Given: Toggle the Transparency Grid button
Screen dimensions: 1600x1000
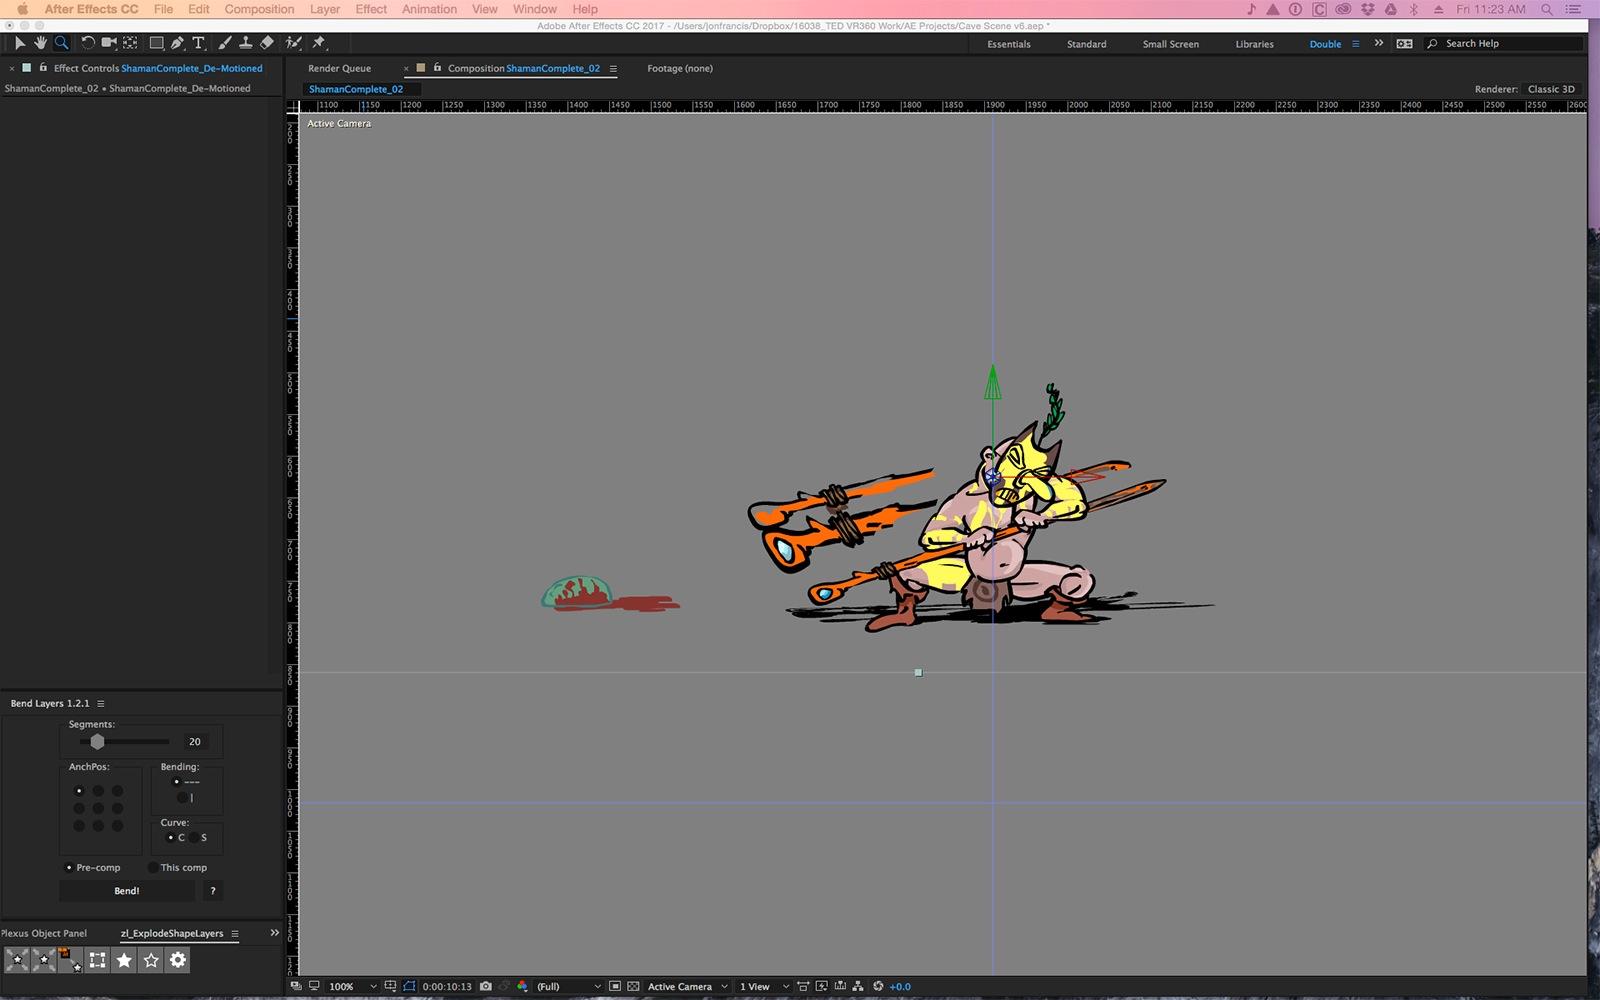Looking at the screenshot, I should [x=633, y=986].
